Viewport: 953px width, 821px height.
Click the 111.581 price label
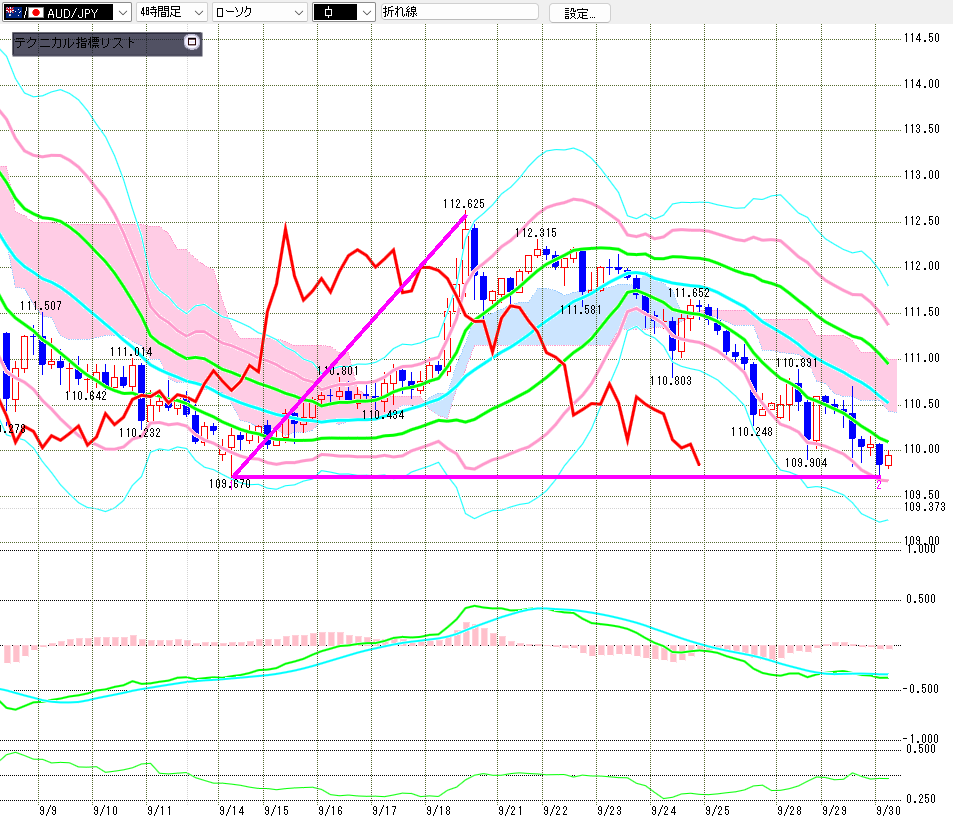tap(580, 309)
